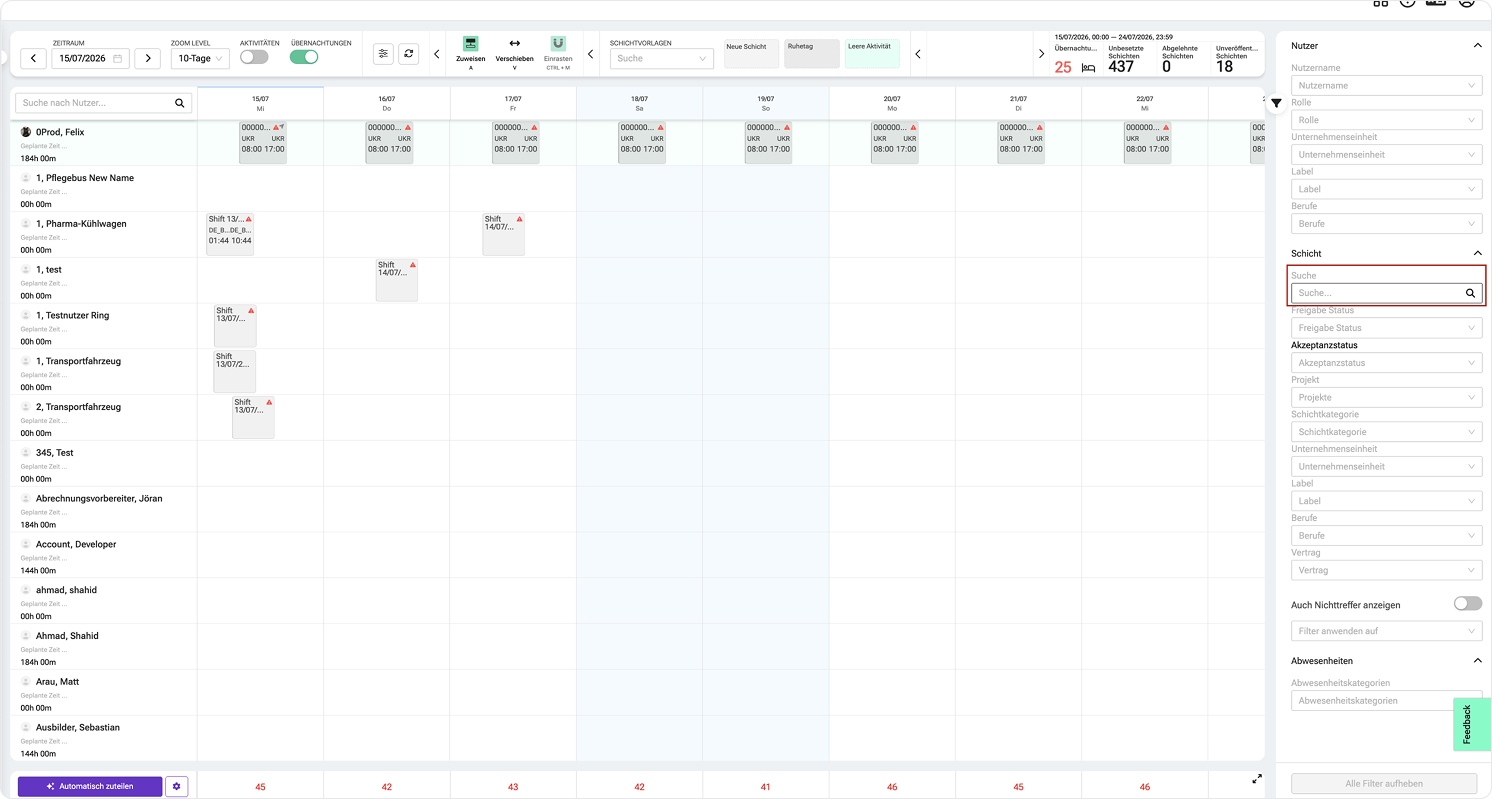Viewport: 1492px width, 799px height.
Task: Select the Verschieben move tool
Action: (514, 44)
